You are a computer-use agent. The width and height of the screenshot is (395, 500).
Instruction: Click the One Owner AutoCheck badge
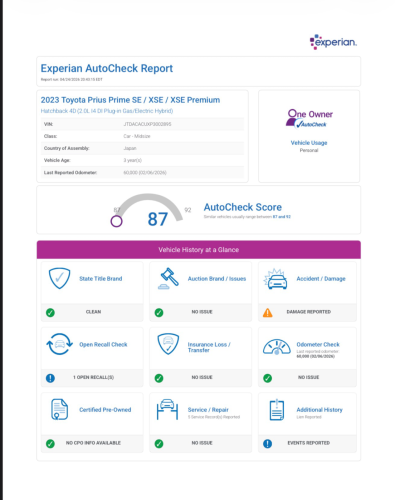point(309,119)
